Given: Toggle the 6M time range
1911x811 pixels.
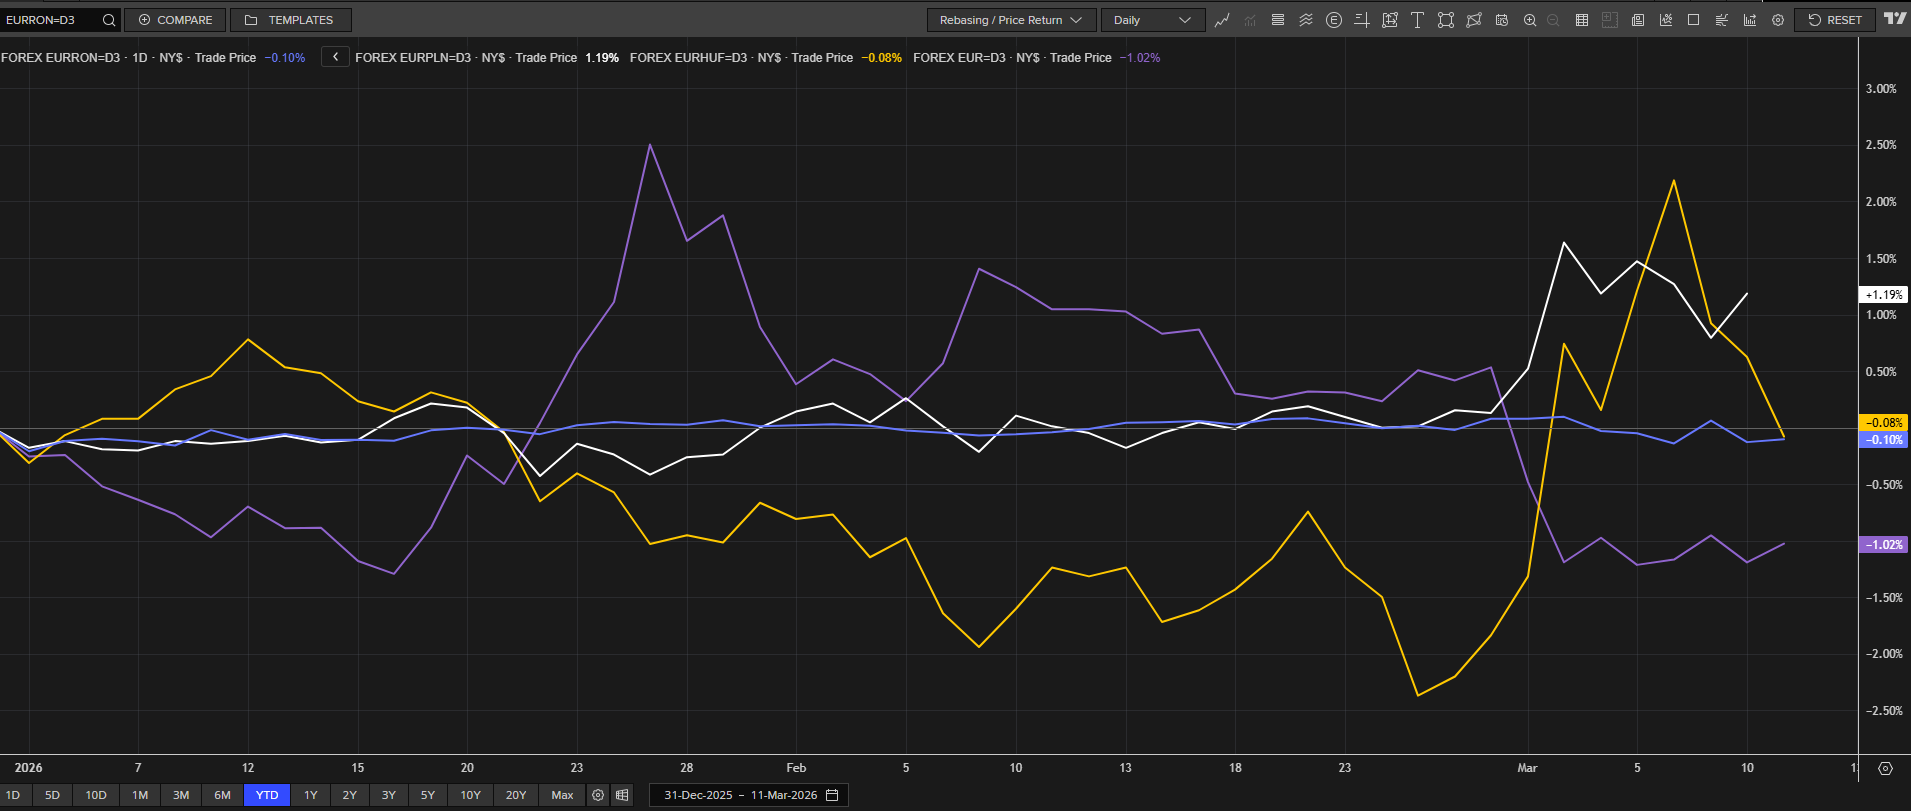Looking at the screenshot, I should click(222, 795).
